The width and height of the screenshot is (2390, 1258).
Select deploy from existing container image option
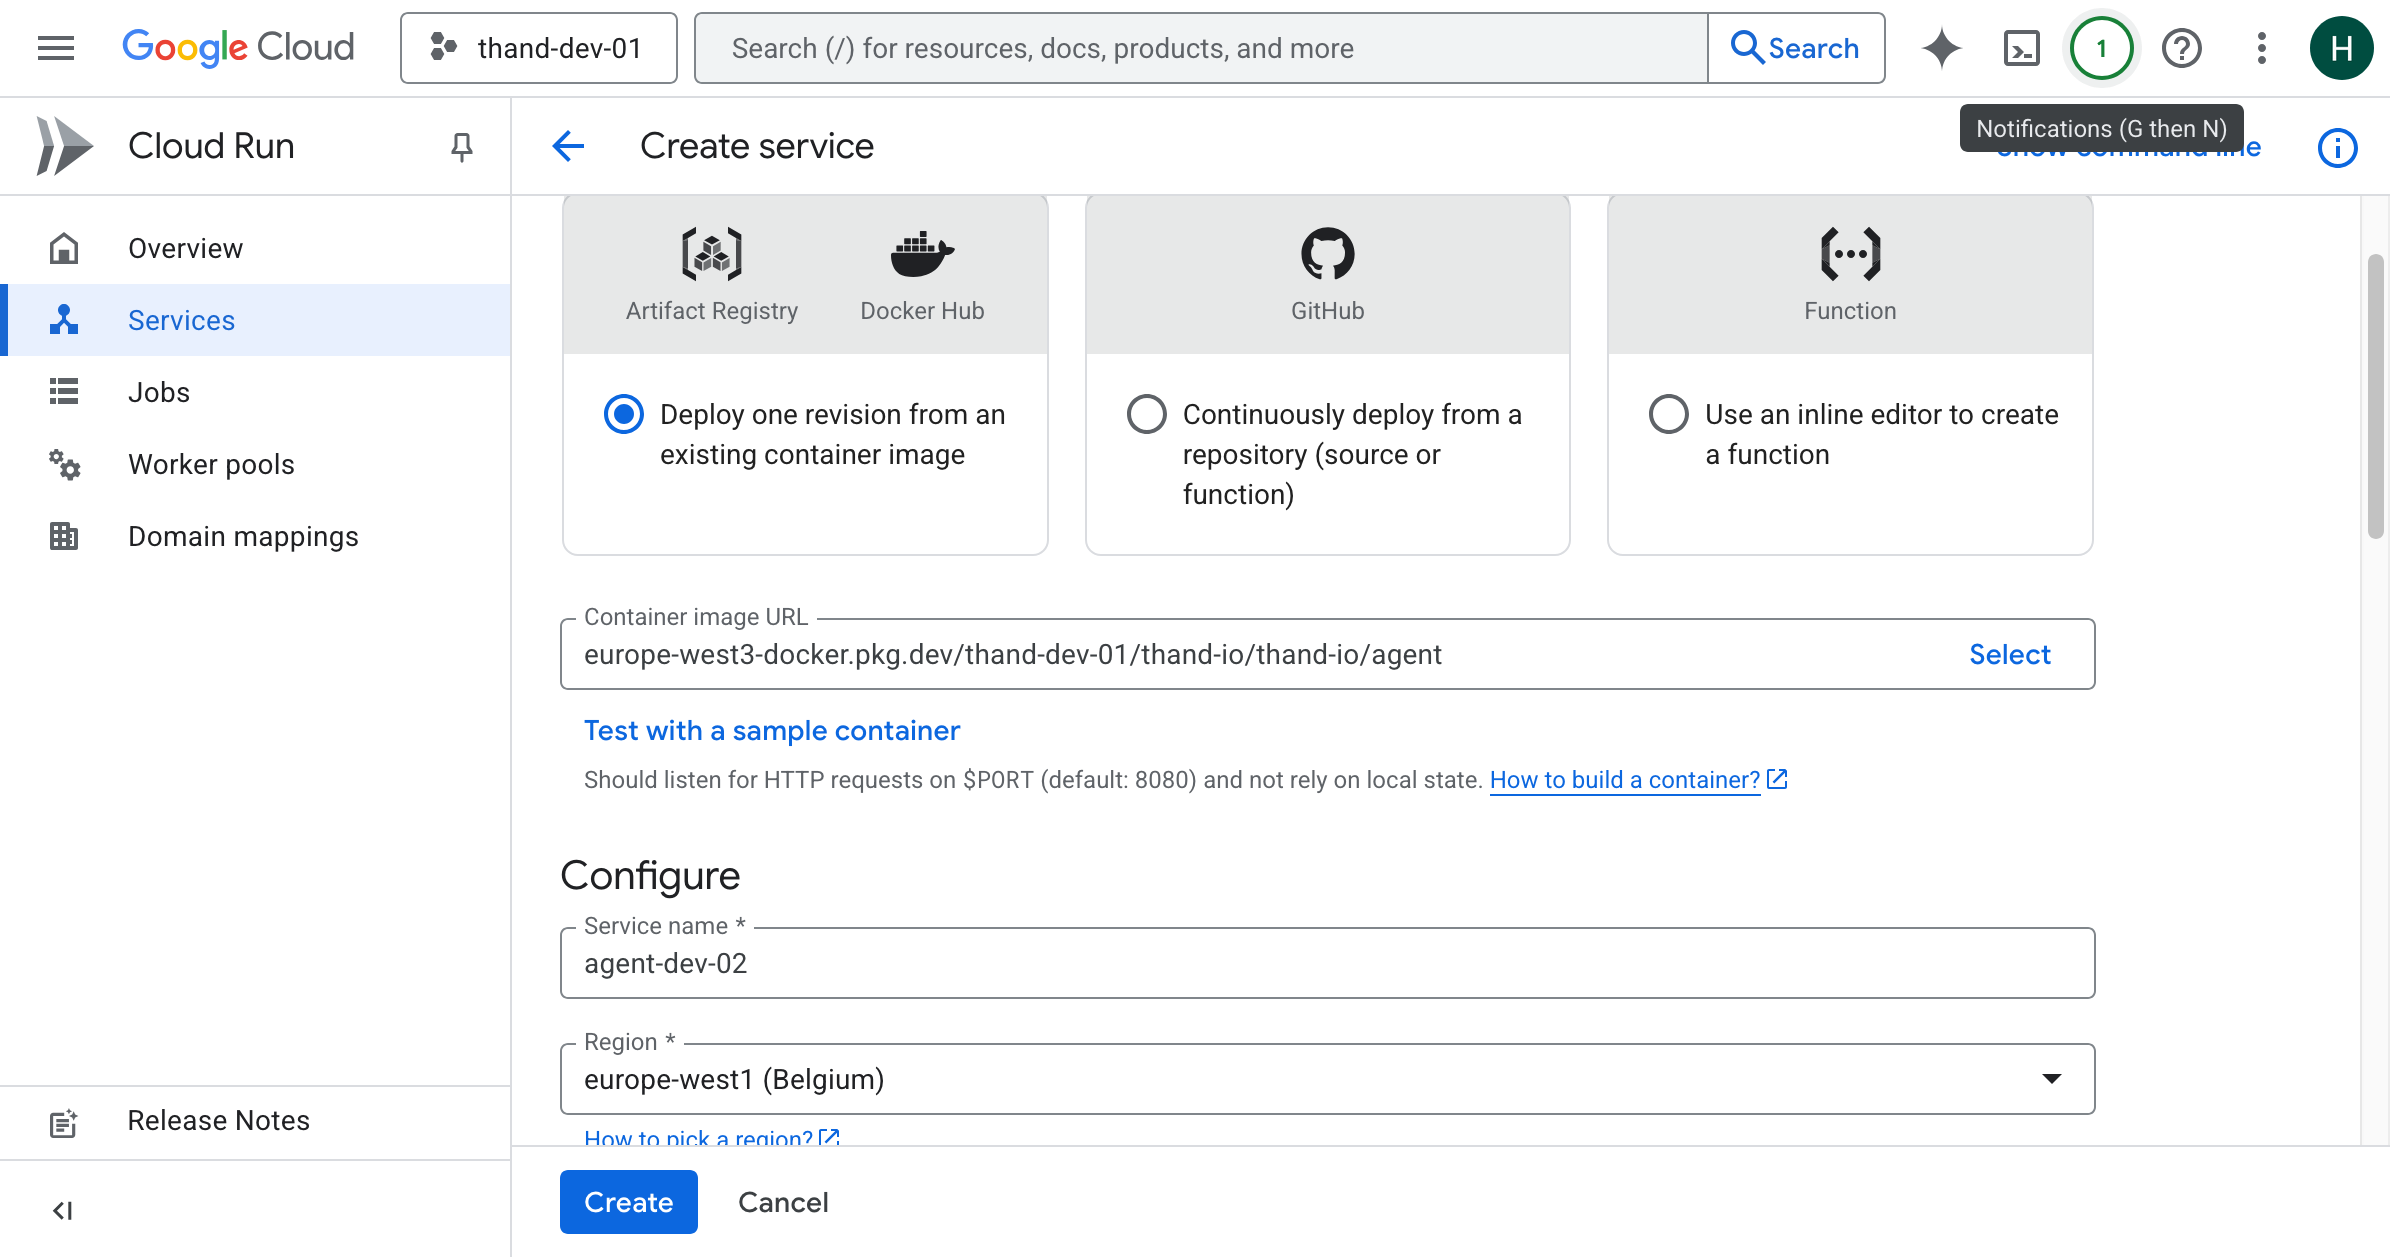coord(624,414)
